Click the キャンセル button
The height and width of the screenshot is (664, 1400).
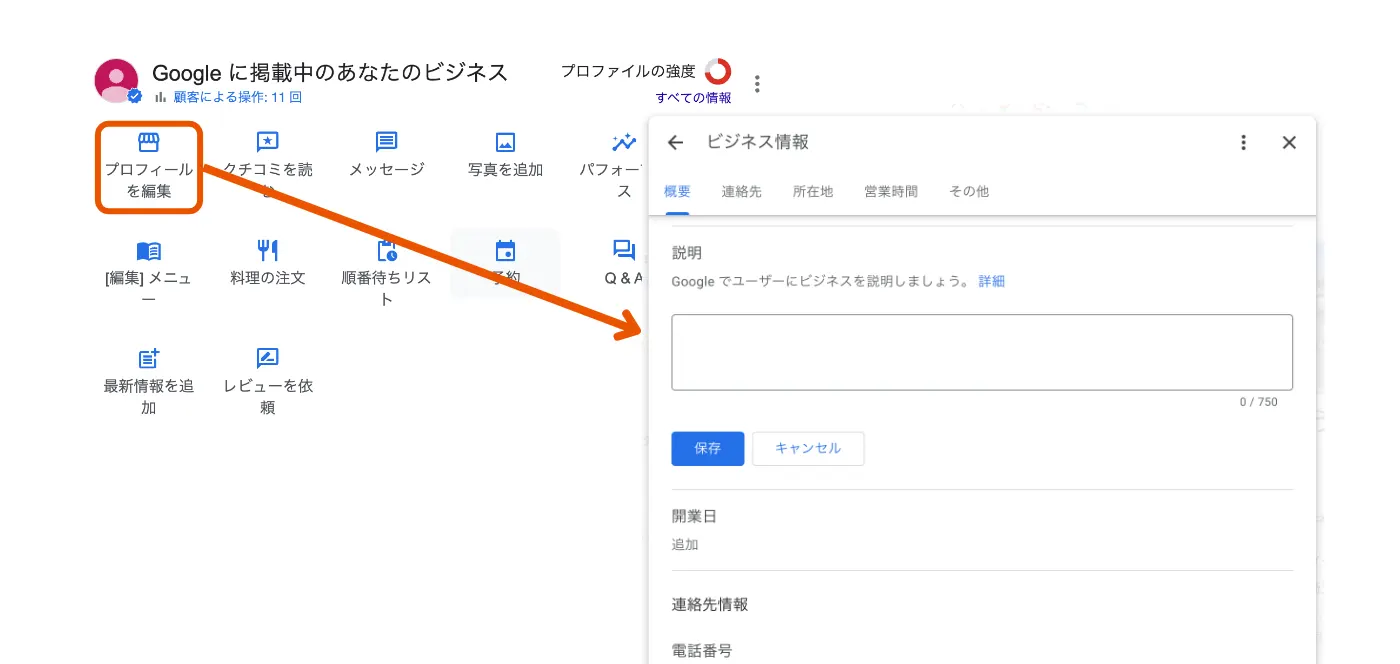(x=808, y=449)
